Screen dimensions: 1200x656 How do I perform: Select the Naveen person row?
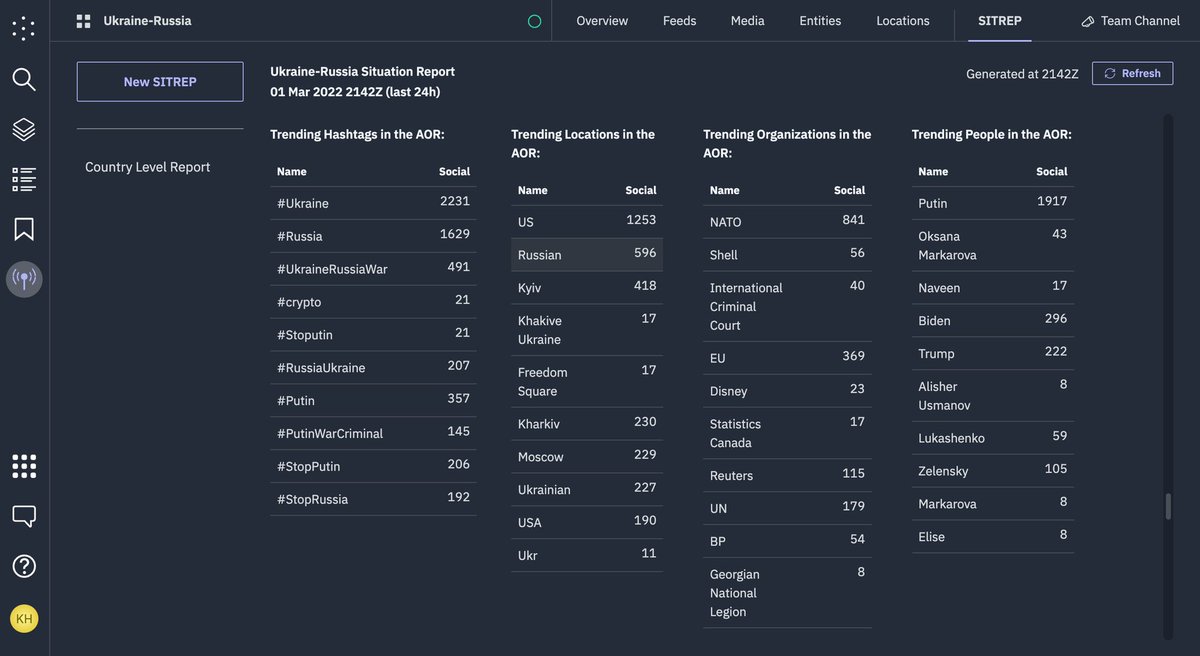[993, 288]
